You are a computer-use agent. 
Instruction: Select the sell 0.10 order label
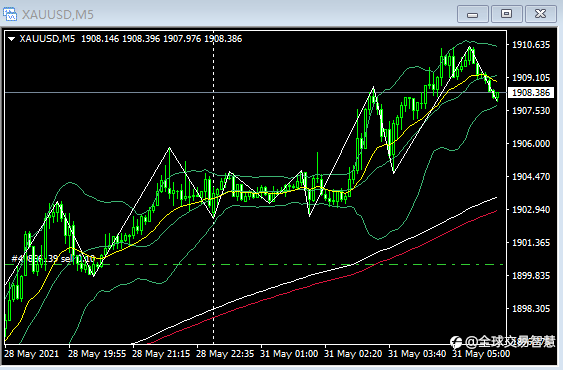[53, 259]
